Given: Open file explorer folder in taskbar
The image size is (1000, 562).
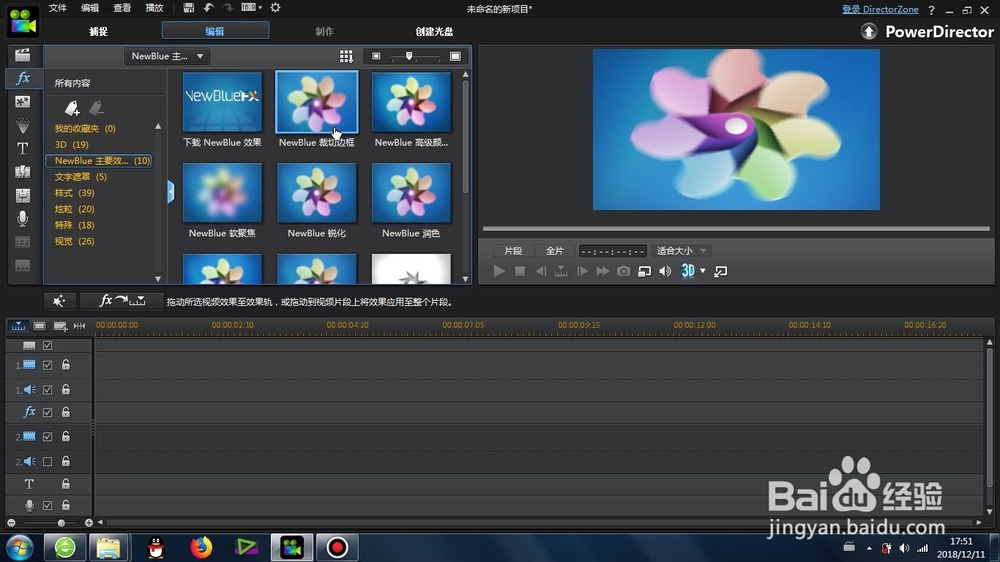Looking at the screenshot, I should (108, 547).
